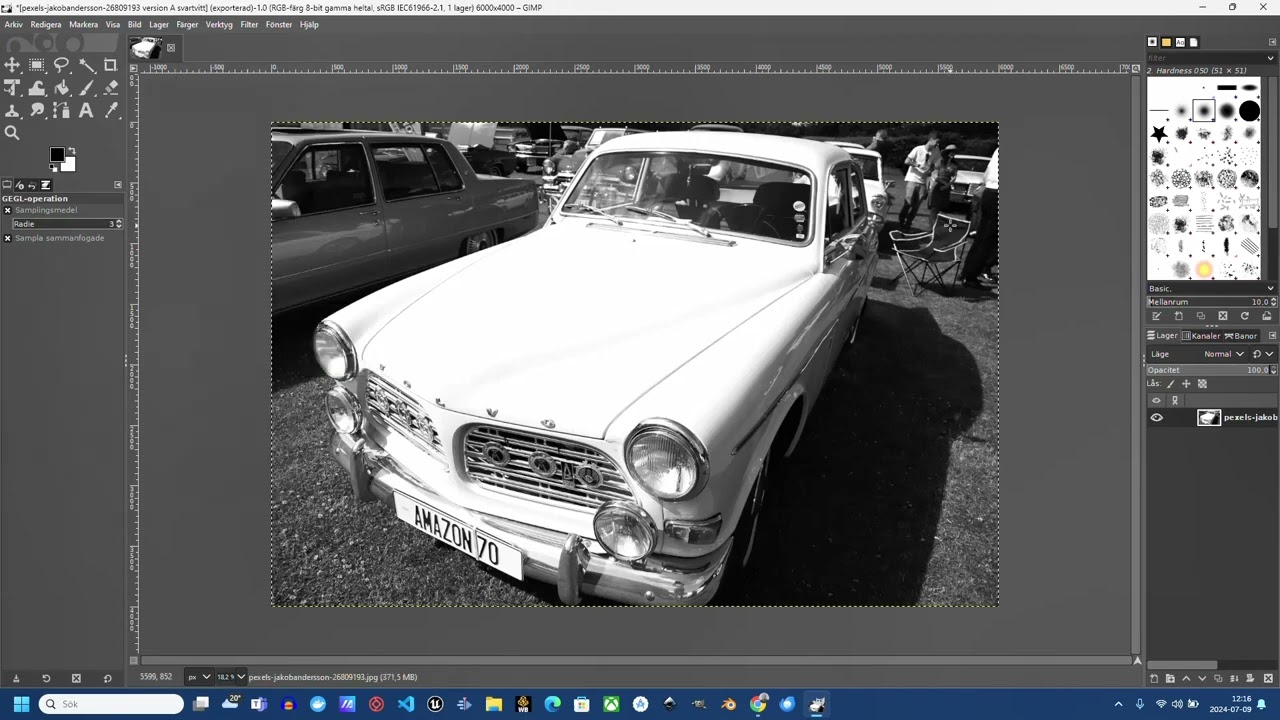Refresh the brushes list
The image size is (1280, 720).
(x=1244, y=316)
